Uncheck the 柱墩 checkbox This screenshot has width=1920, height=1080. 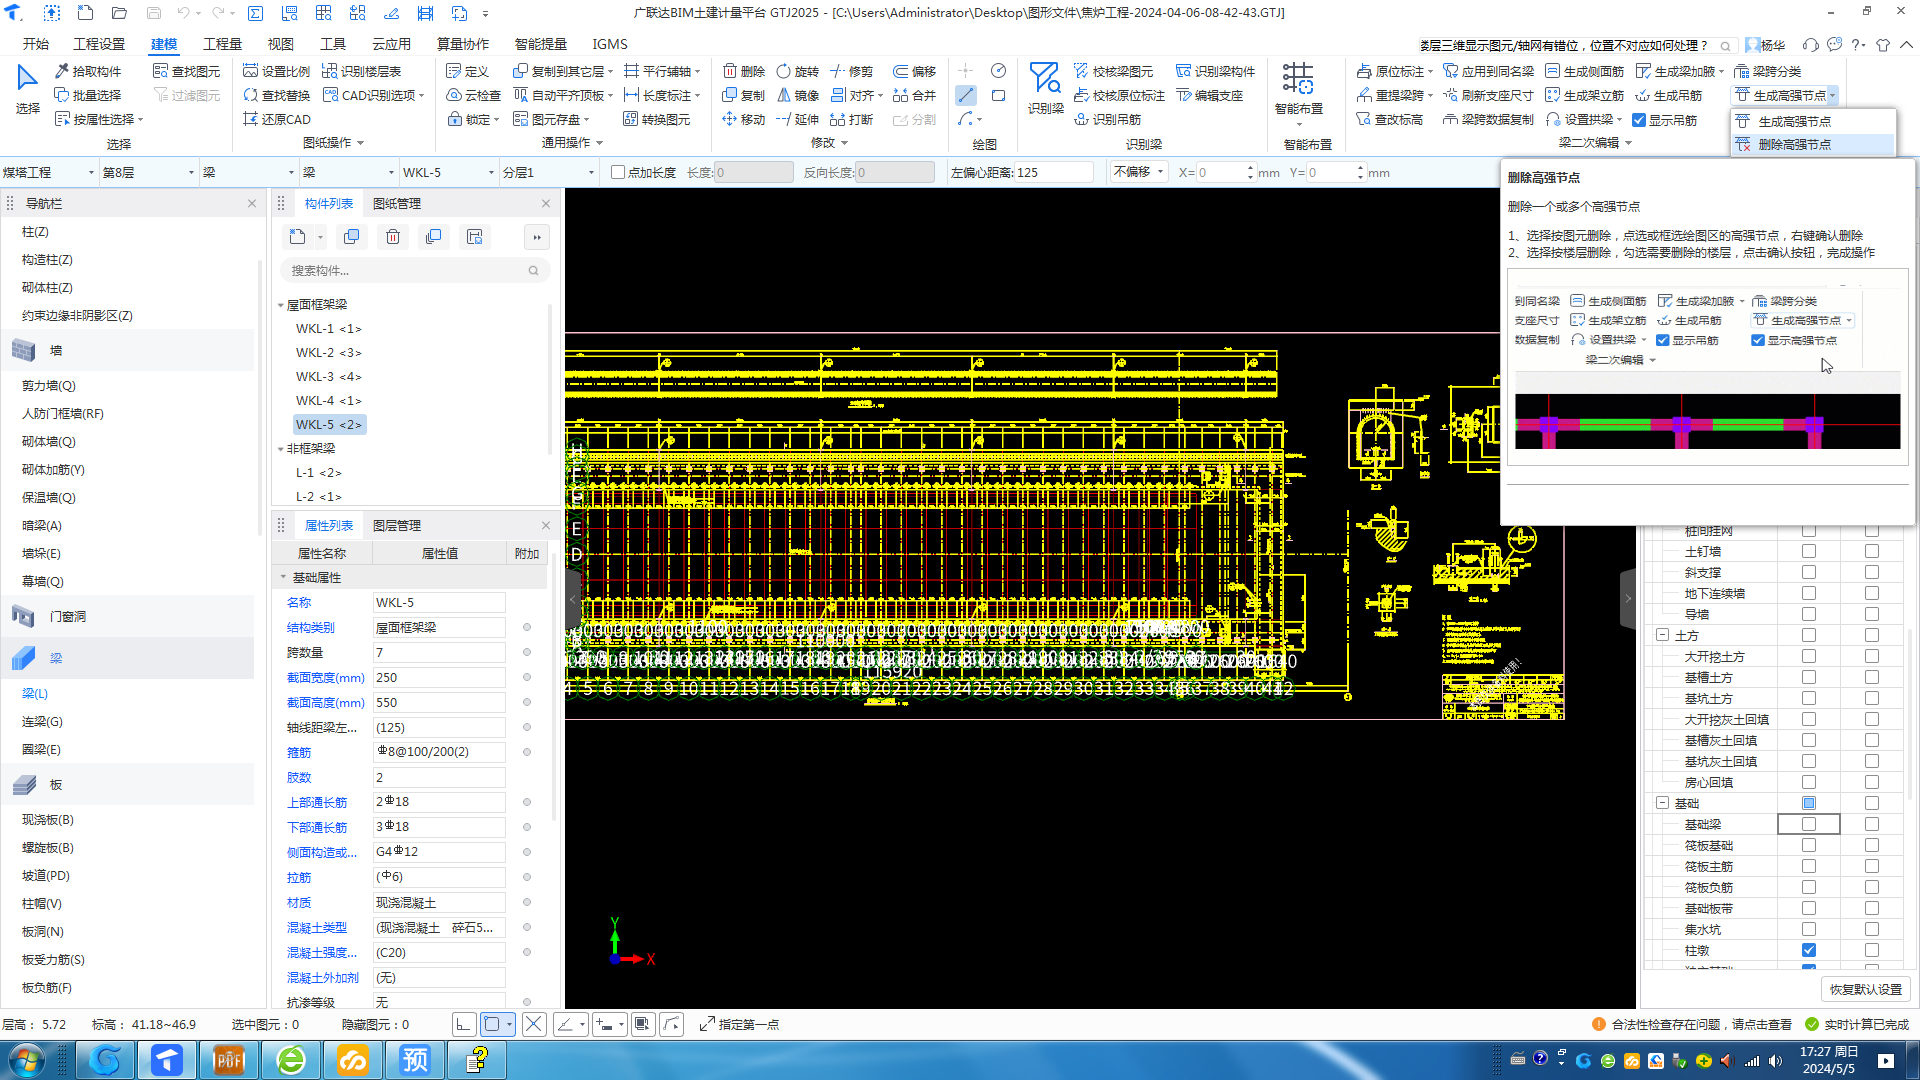point(1809,950)
